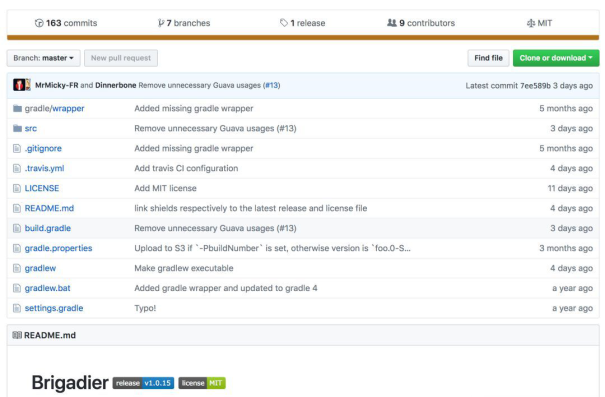View the 7 branches list
The image size is (605, 397).
184,23
